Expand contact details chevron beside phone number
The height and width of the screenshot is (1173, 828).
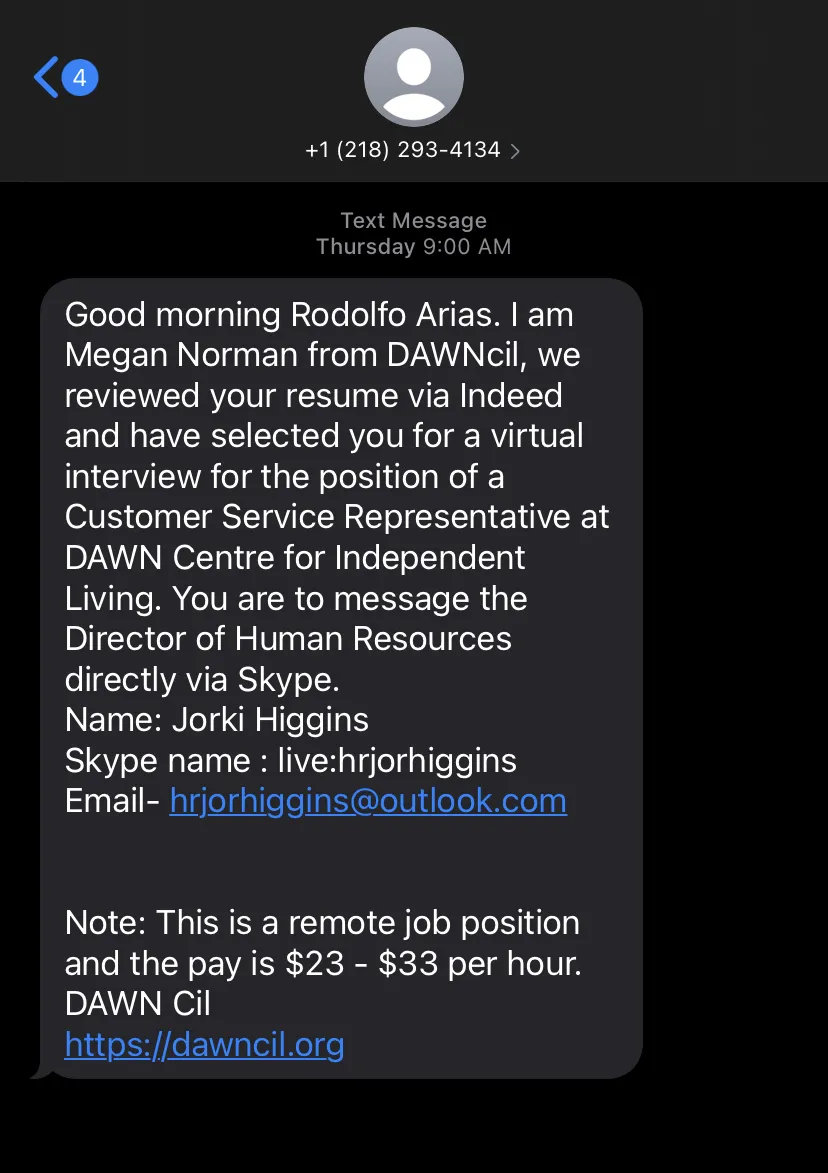[x=515, y=152]
